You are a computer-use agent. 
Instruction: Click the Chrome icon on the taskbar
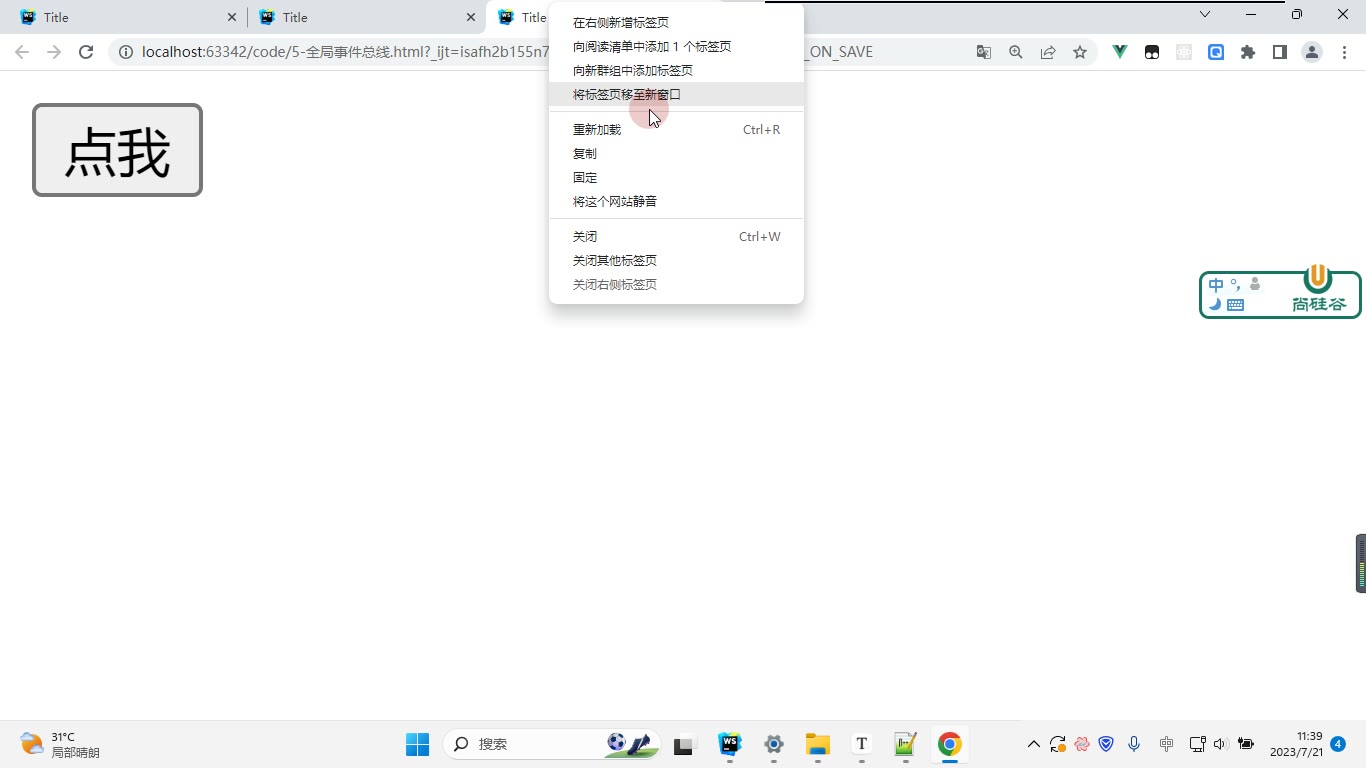950,744
